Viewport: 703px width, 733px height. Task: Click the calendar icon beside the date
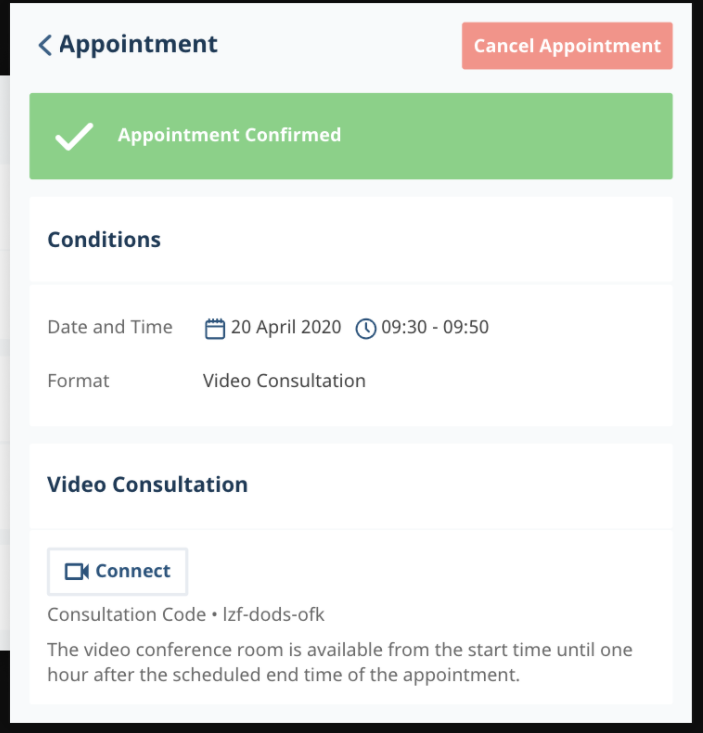click(215, 328)
